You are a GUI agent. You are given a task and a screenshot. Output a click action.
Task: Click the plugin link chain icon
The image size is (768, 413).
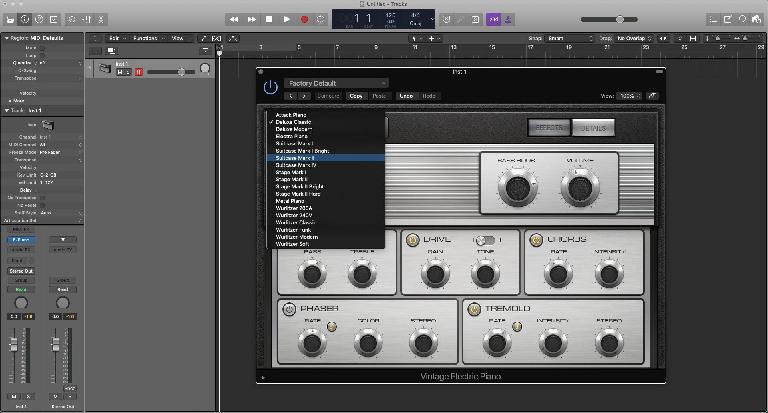click(652, 96)
